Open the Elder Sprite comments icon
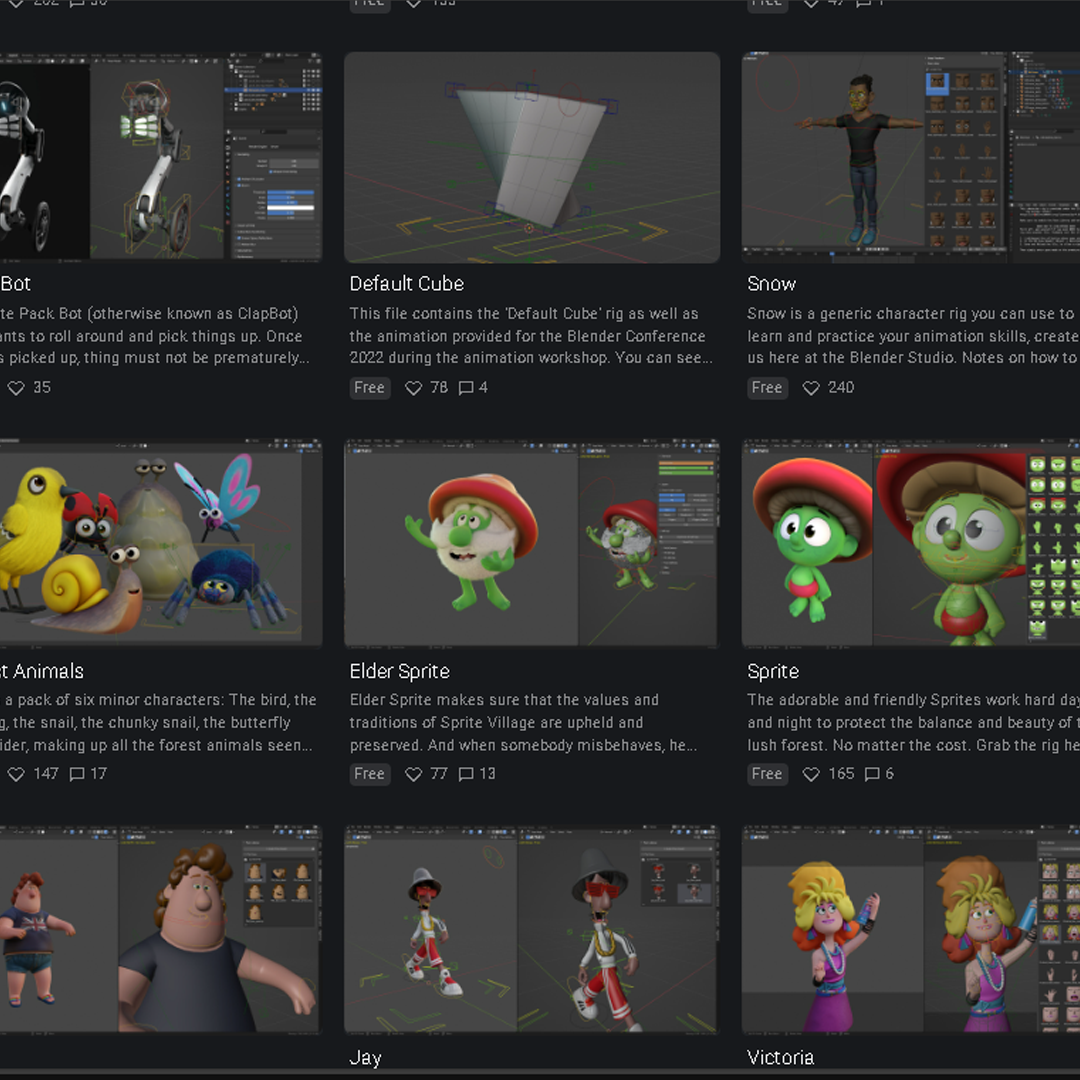This screenshot has width=1080, height=1080. [466, 774]
